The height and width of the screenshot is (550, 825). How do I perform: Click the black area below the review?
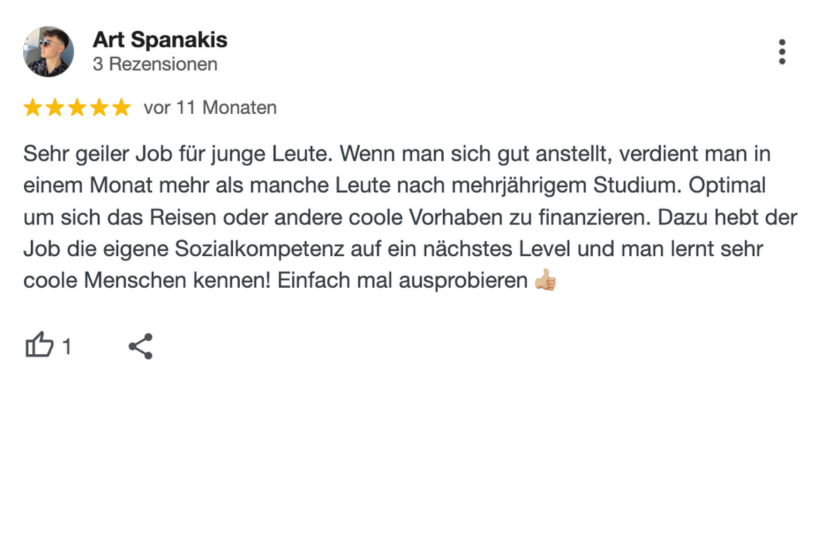tap(412, 468)
